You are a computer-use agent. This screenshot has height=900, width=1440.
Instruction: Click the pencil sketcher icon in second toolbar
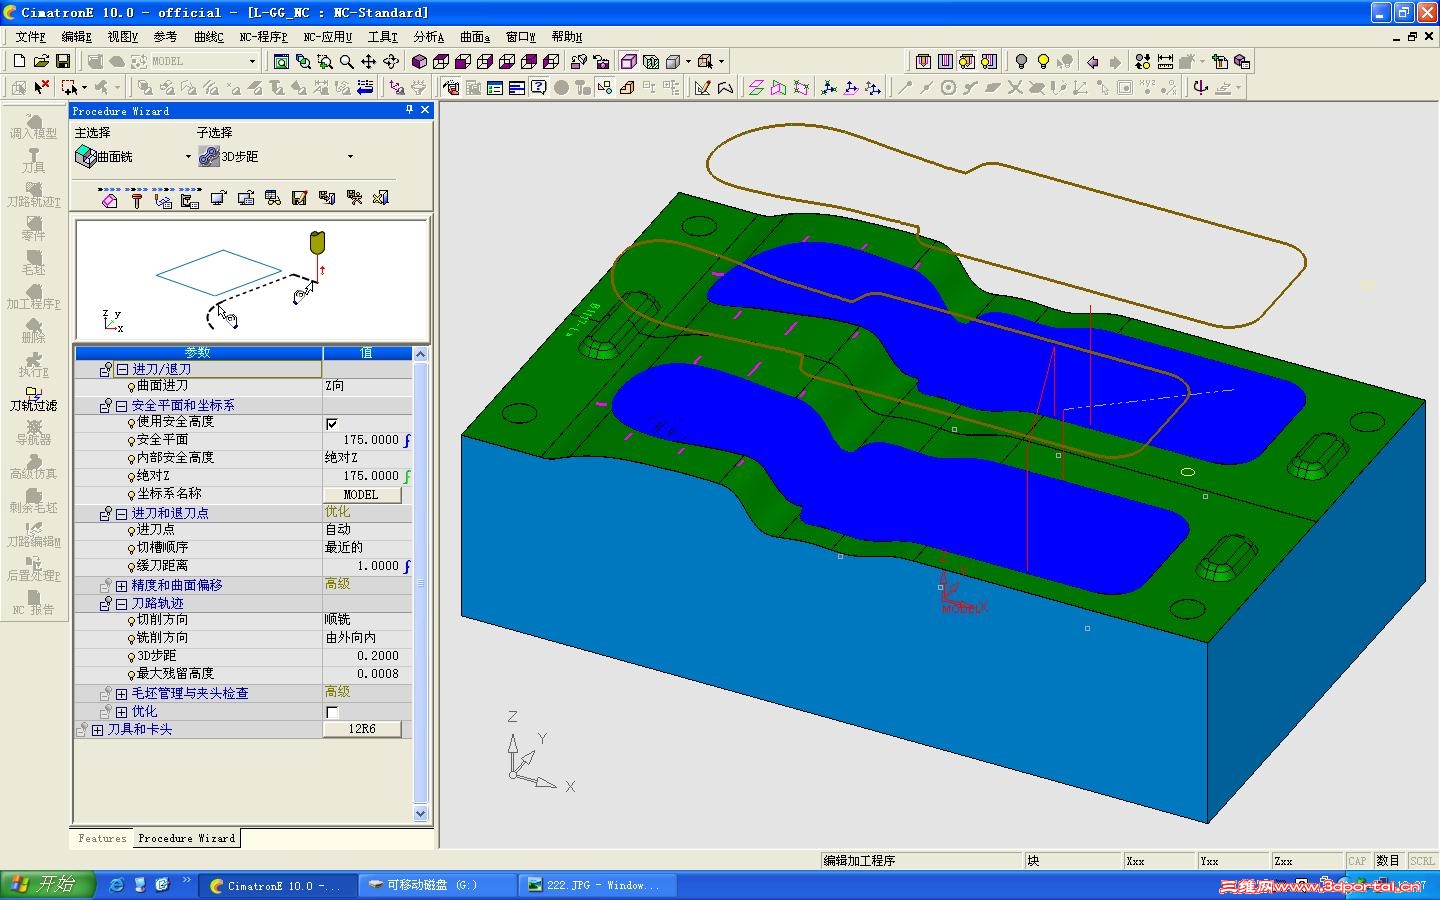tap(703, 88)
